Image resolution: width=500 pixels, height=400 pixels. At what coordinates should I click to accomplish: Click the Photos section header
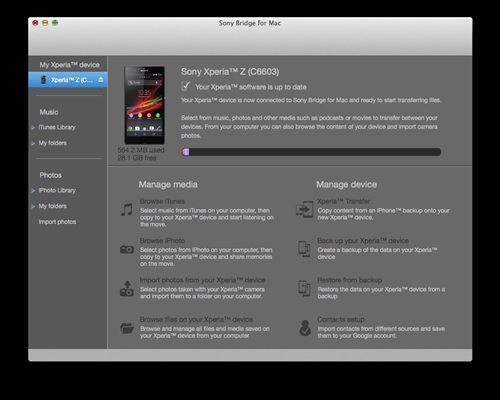click(x=51, y=175)
